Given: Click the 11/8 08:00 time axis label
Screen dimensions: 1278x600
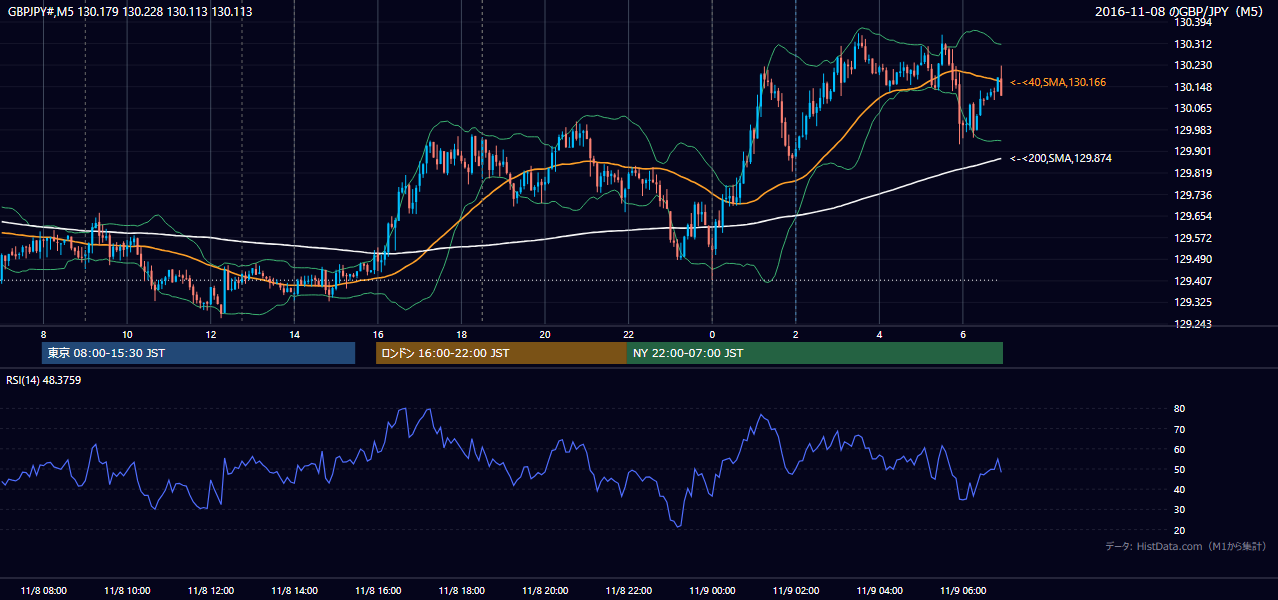Looking at the screenshot, I should pos(43,591).
